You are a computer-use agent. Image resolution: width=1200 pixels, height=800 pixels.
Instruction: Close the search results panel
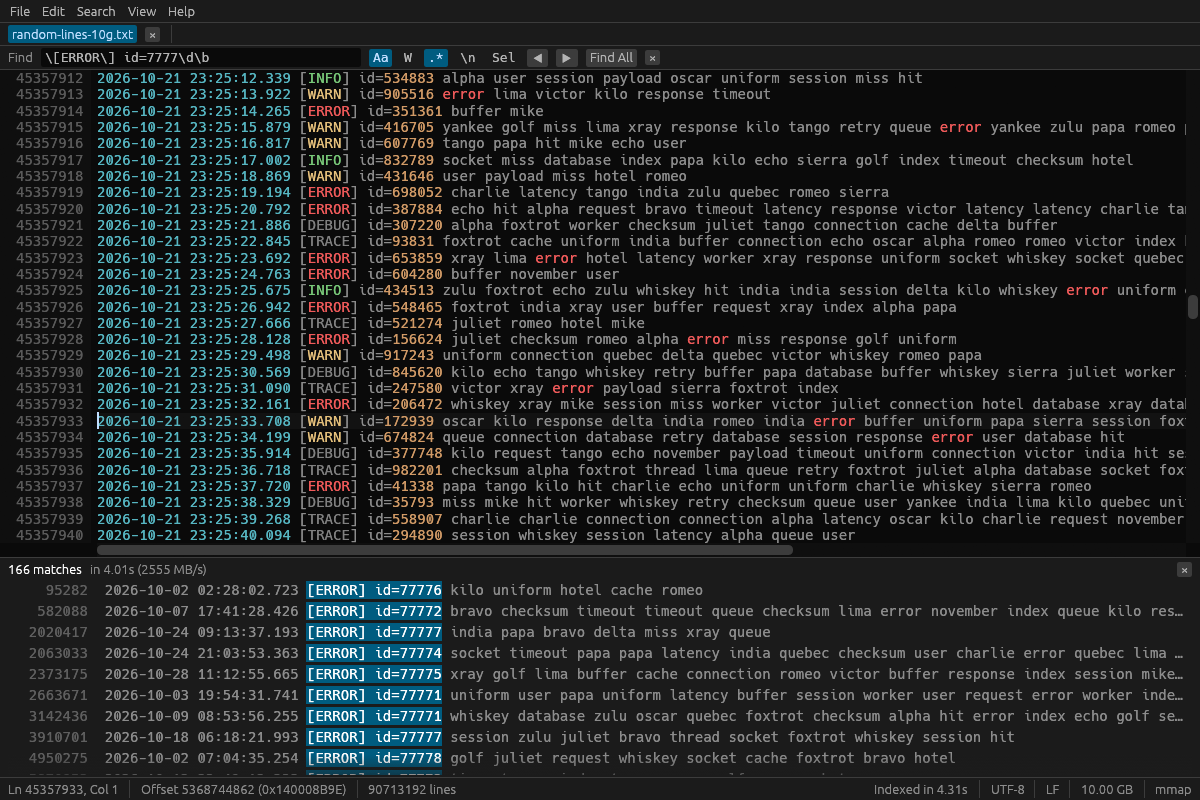(1184, 570)
